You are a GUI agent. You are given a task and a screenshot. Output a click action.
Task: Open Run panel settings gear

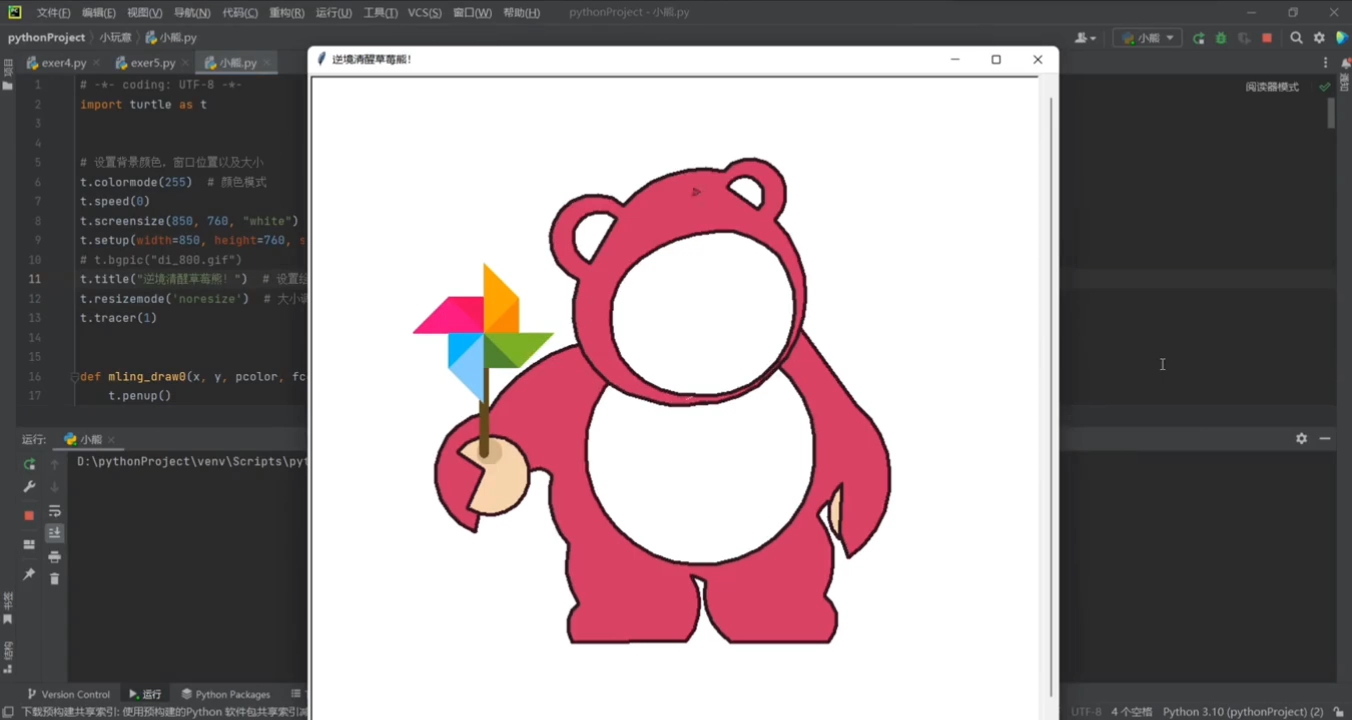pyautogui.click(x=1301, y=439)
